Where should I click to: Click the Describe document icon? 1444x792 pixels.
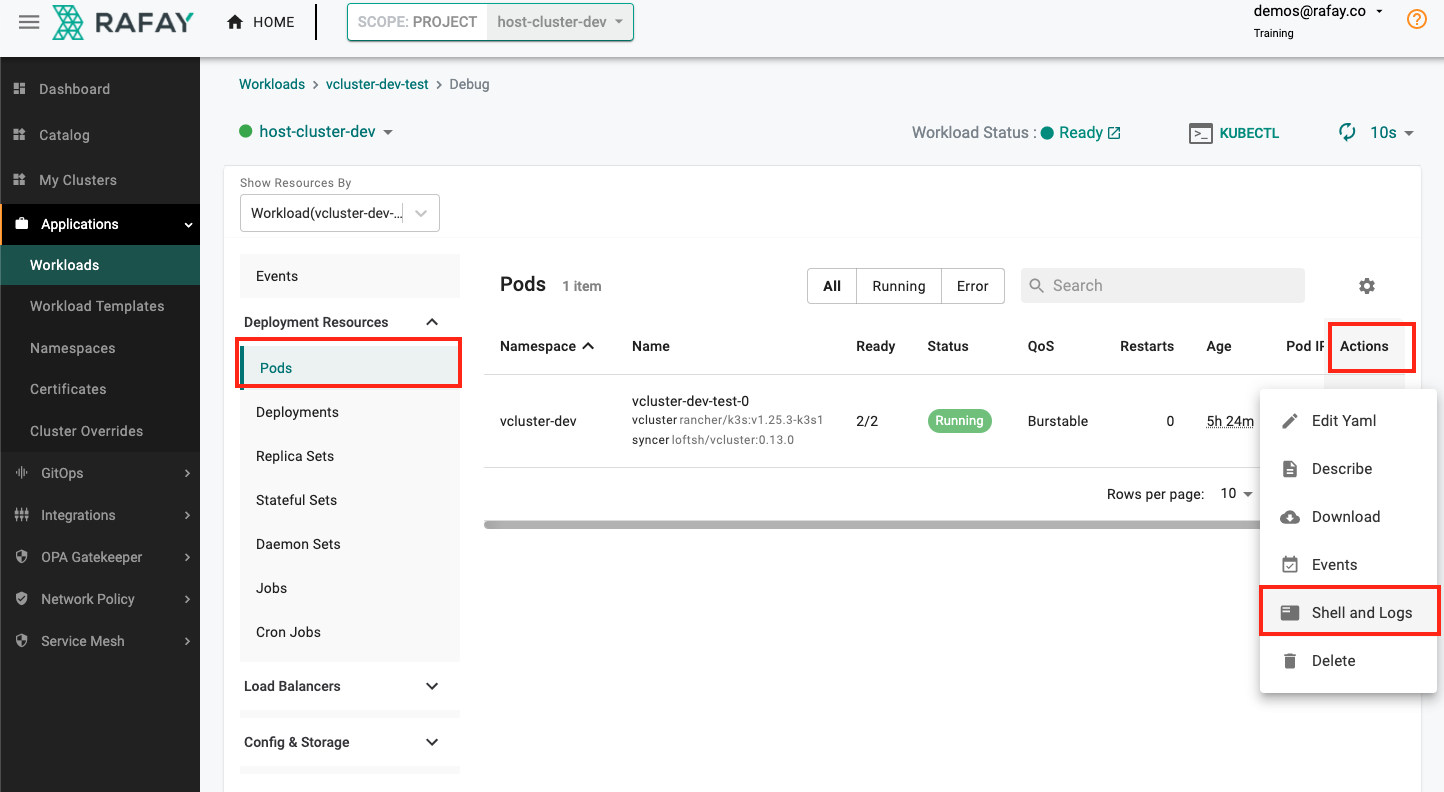(x=1290, y=469)
